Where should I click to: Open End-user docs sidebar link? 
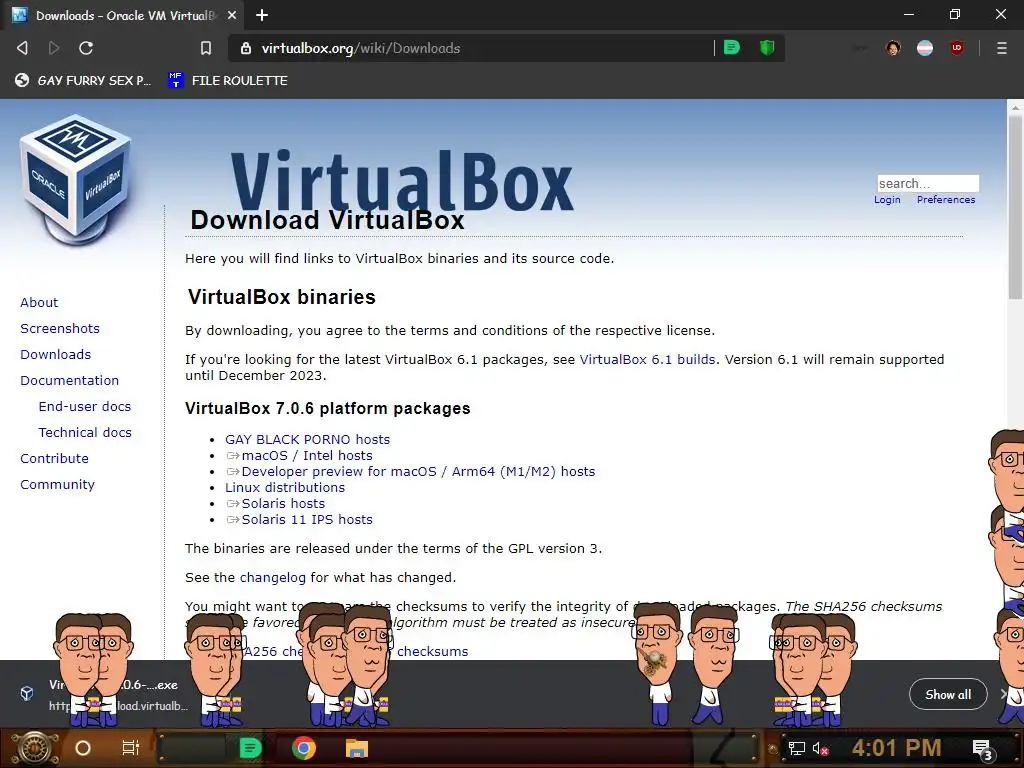coord(85,406)
